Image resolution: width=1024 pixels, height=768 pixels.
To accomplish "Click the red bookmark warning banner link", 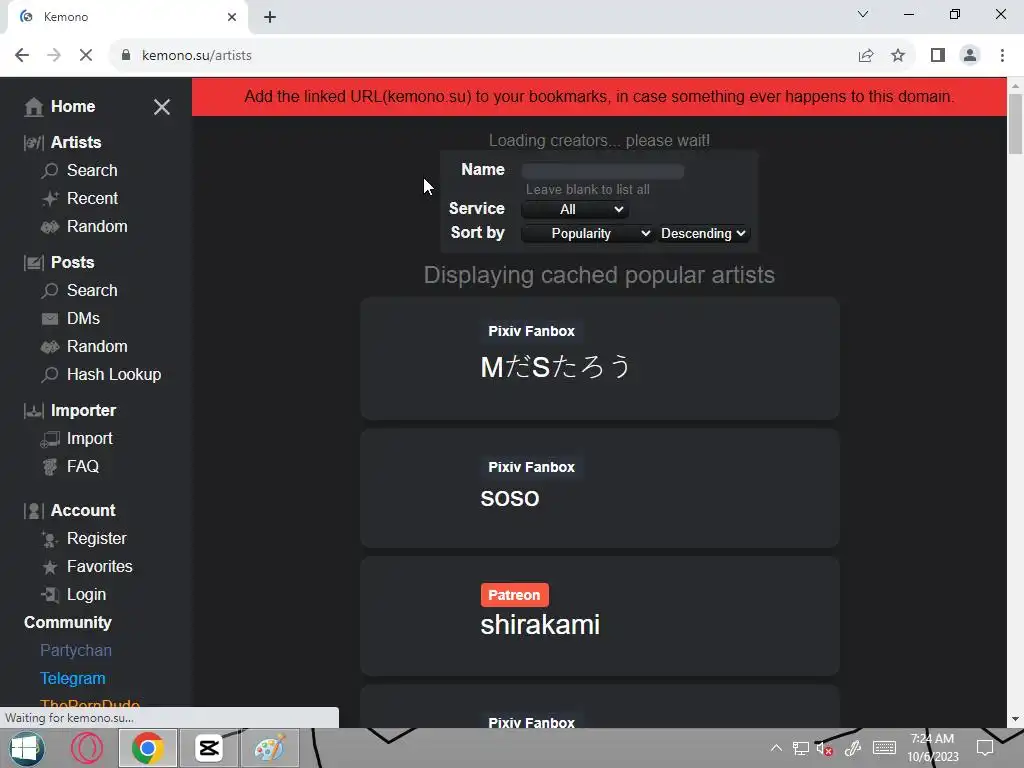I will tap(599, 97).
